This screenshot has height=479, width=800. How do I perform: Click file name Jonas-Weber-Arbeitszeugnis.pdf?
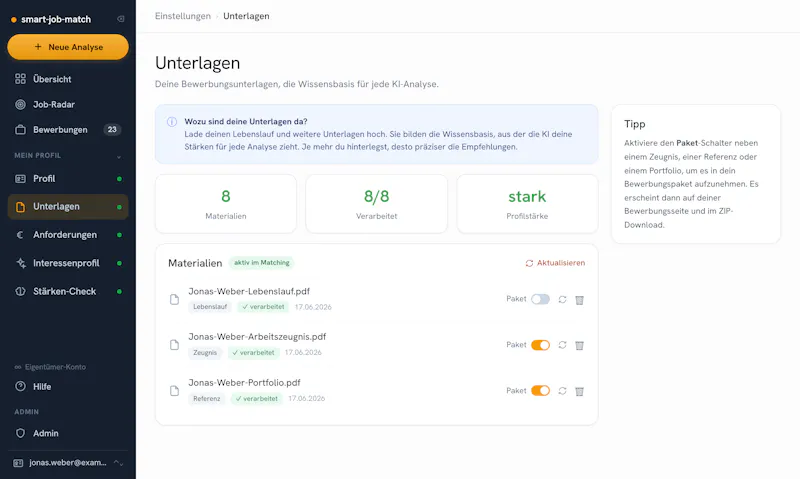[257, 337]
